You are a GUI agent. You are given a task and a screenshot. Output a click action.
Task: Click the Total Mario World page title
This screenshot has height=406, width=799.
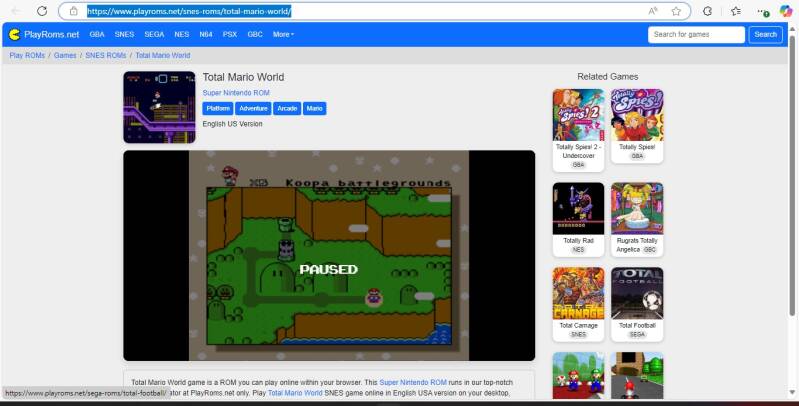click(243, 77)
